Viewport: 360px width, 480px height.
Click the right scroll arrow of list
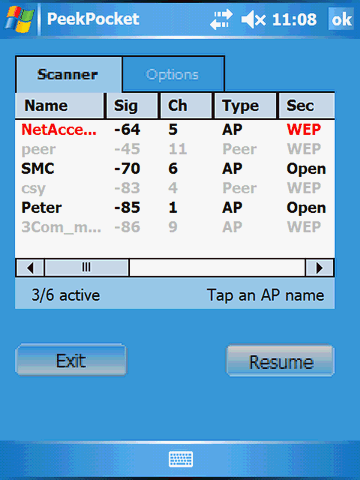(x=319, y=268)
